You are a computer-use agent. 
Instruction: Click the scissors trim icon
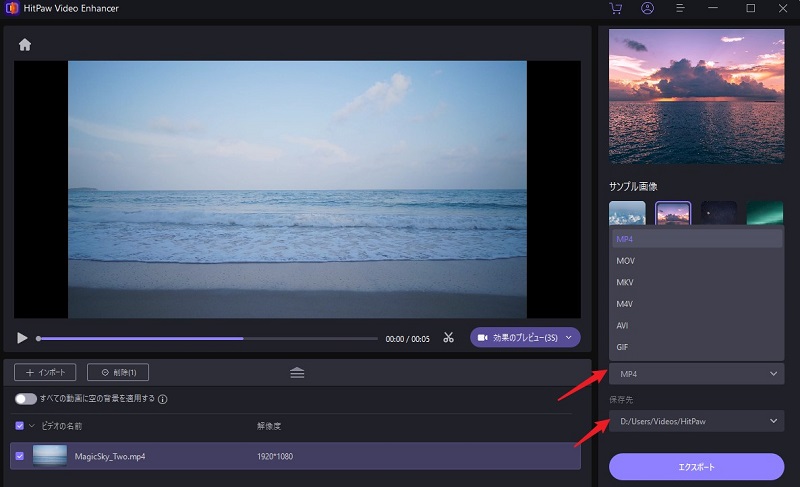tap(449, 338)
